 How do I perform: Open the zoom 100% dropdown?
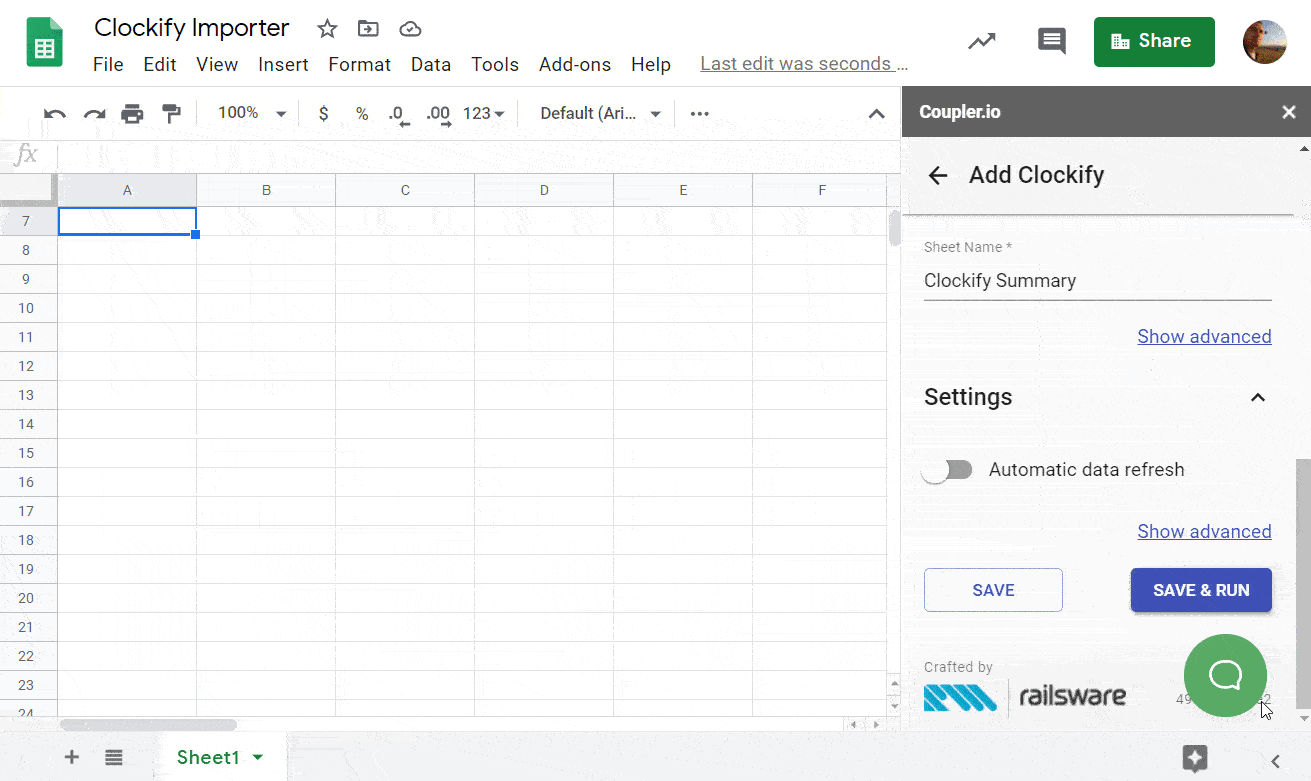[253, 113]
